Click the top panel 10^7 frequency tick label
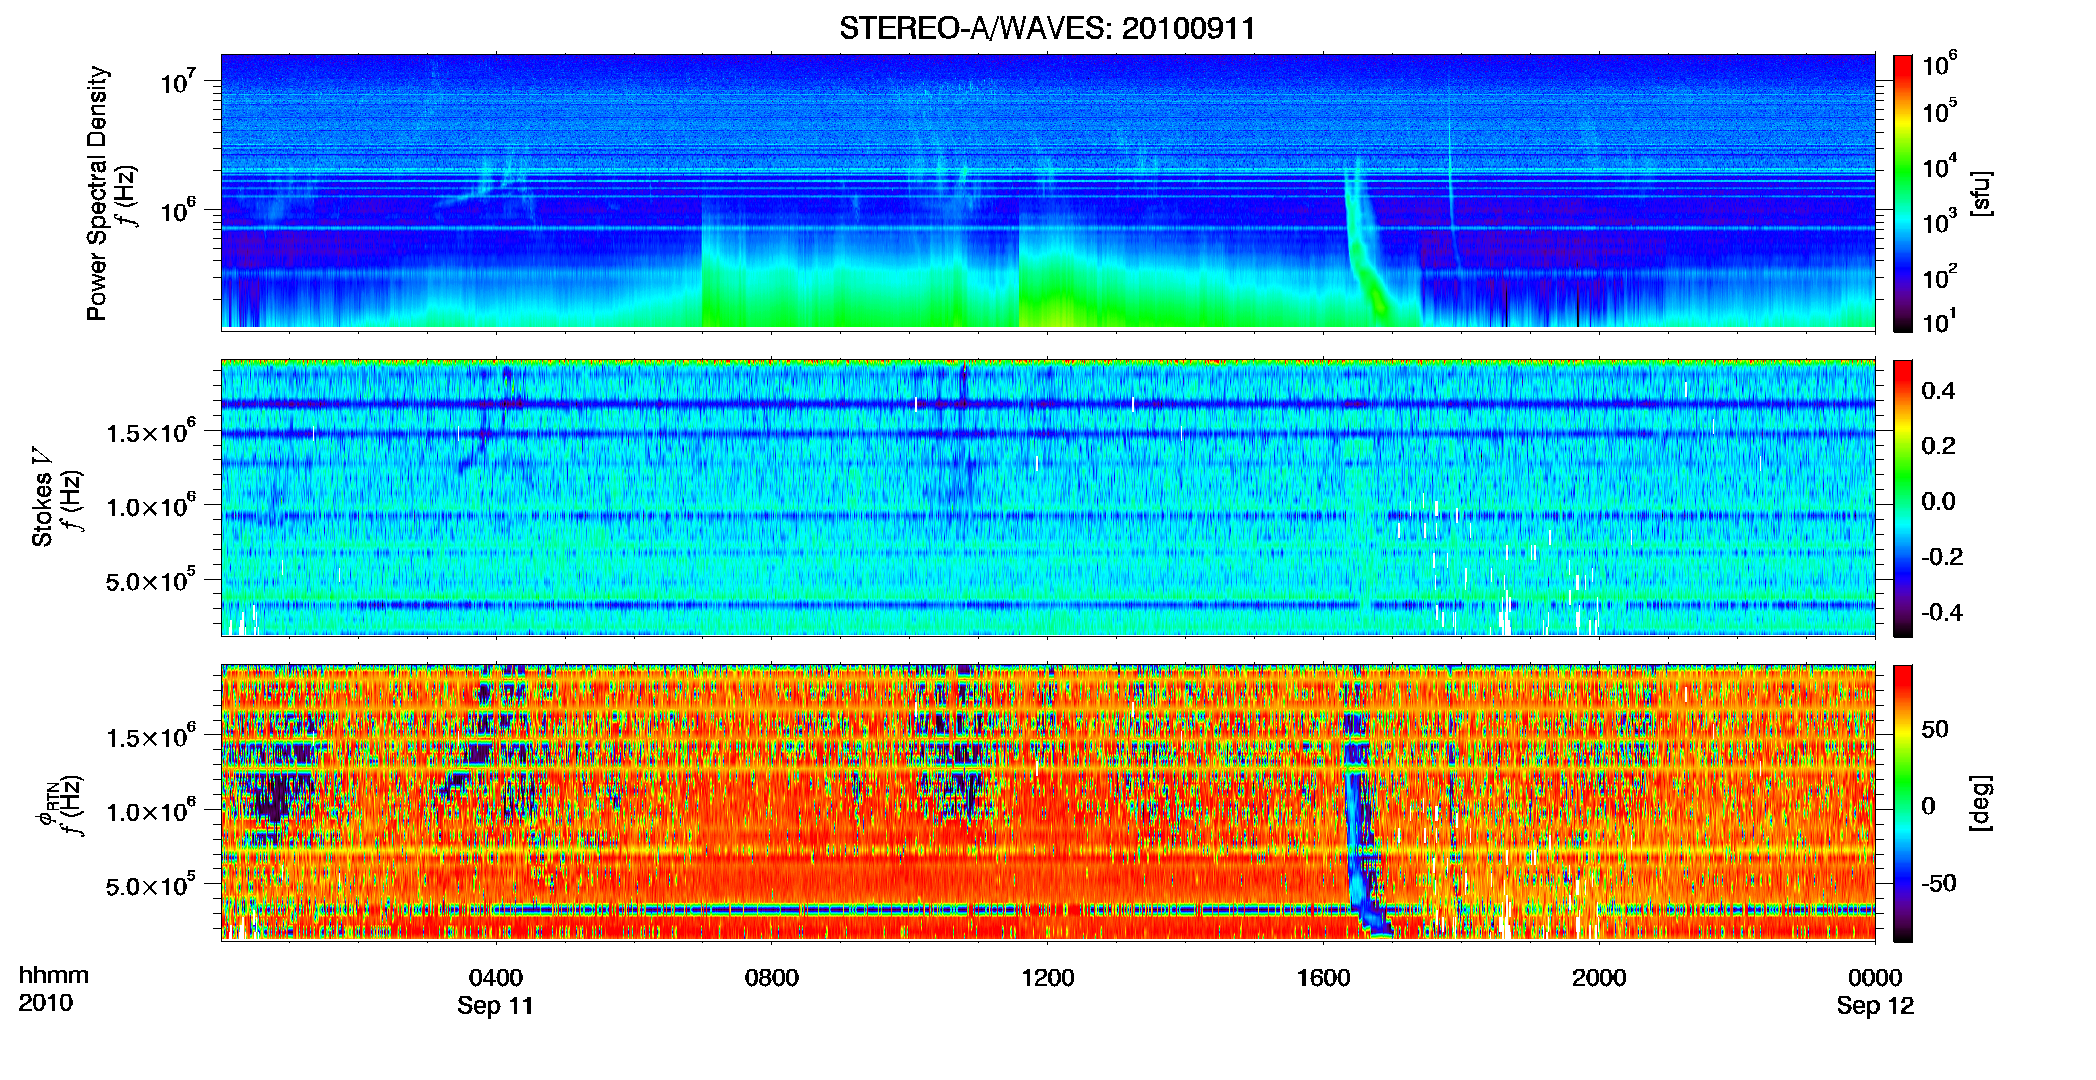Image resolution: width=2096 pixels, height=1080 pixels. tap(176, 80)
